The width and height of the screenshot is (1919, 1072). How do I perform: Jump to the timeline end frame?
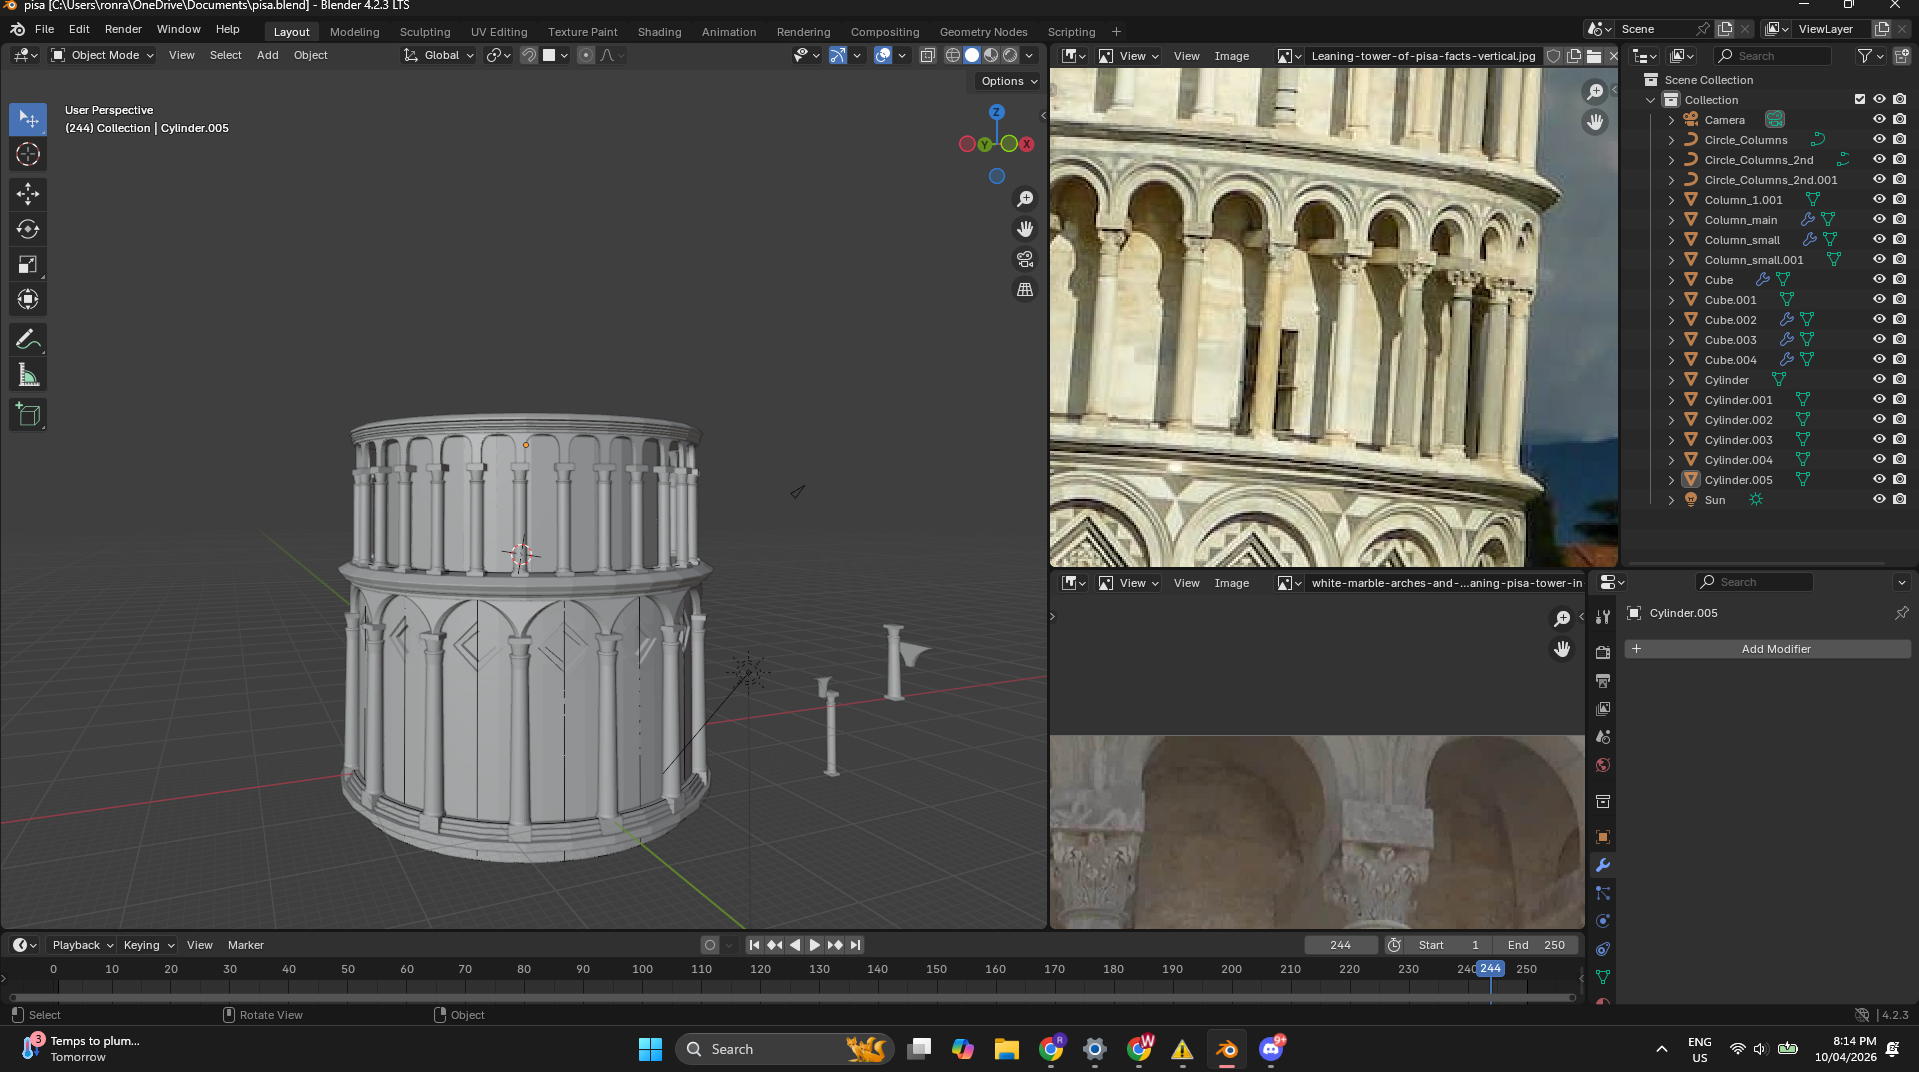tap(855, 945)
